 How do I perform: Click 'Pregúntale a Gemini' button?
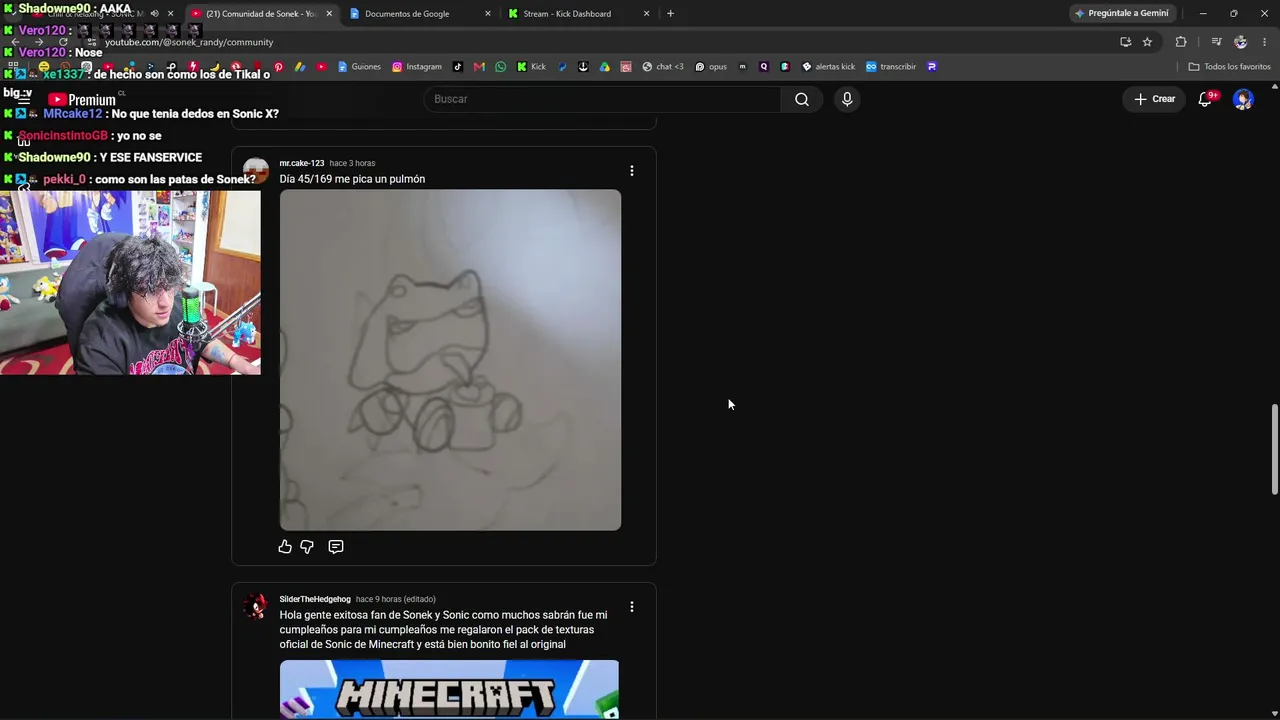[1121, 13]
